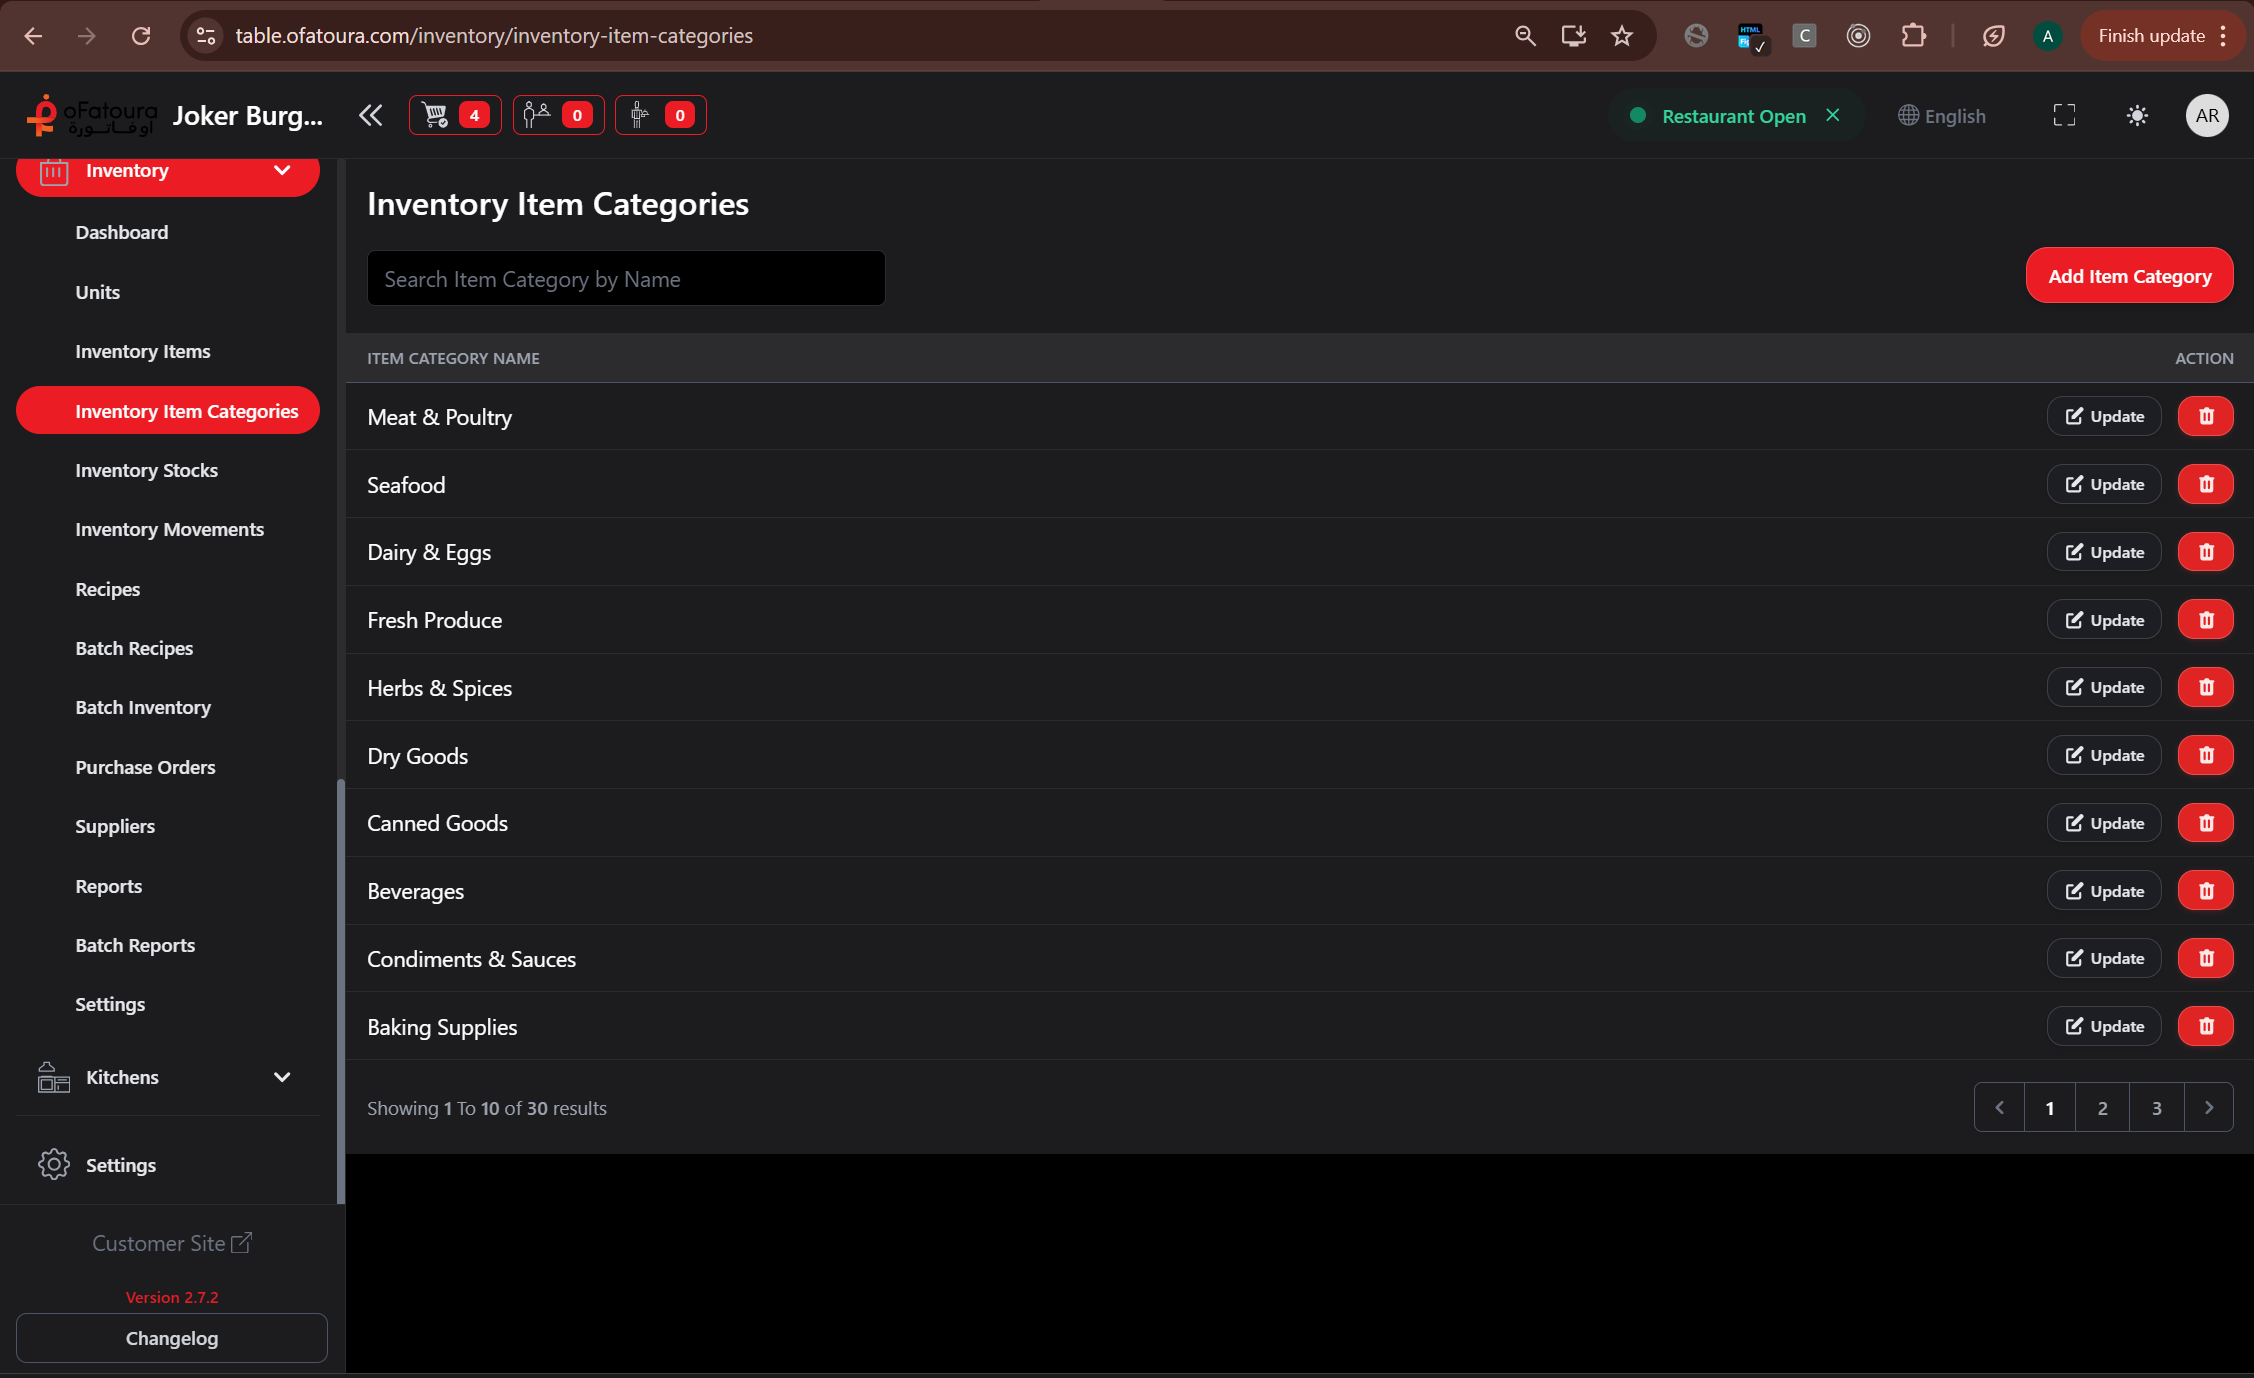Bookmark the page via the star icon

coord(1621,35)
